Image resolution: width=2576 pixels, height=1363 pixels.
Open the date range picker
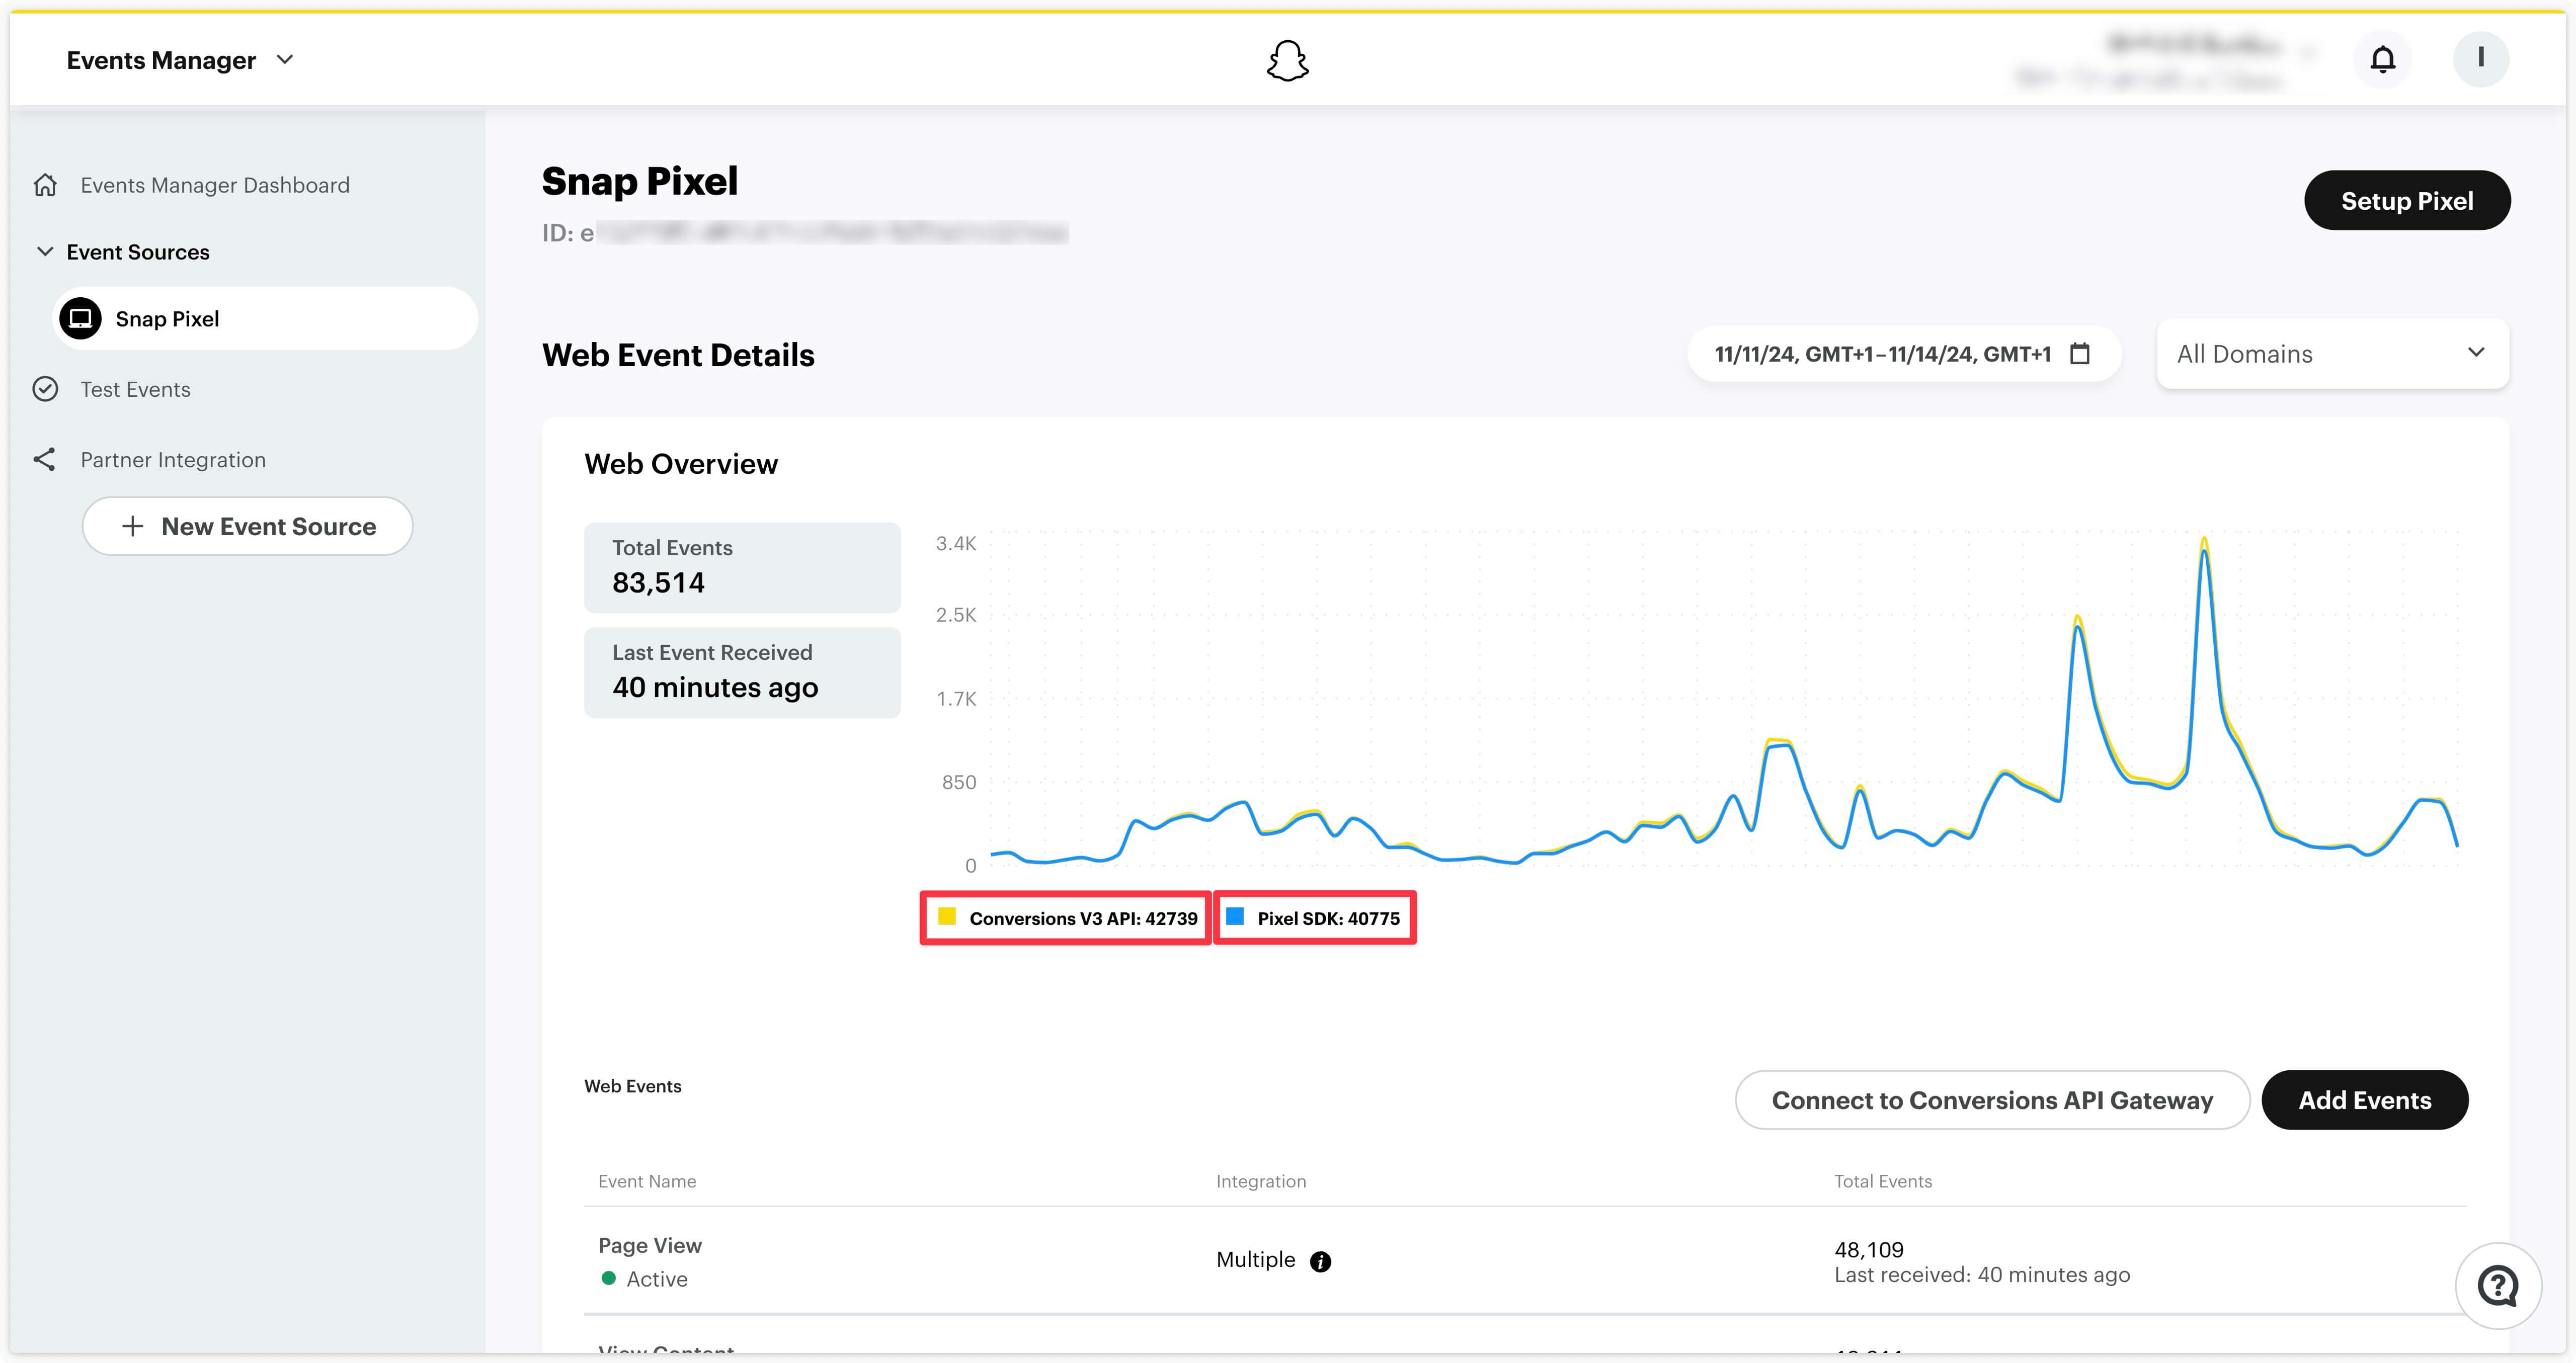pos(1903,353)
